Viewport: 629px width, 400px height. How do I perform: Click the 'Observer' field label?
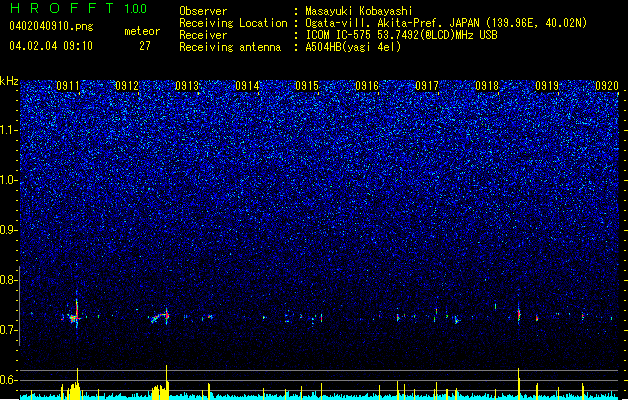(203, 11)
